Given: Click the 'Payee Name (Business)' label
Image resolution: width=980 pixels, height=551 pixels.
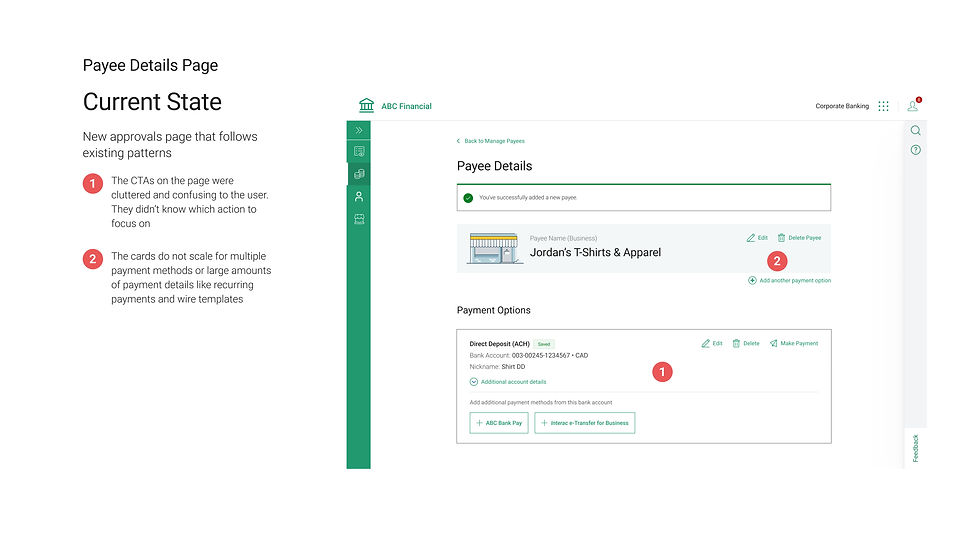Looking at the screenshot, I should pyautogui.click(x=563, y=238).
